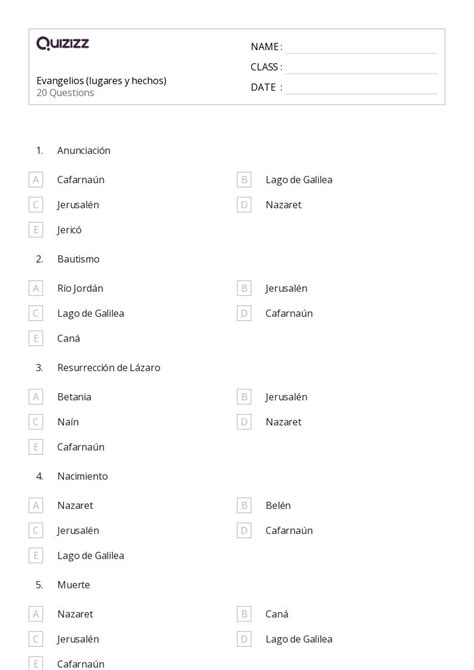Select option A Betania for Resurrección de Lázaro
Image resolution: width=474 pixels, height=670 pixels.
[36, 397]
